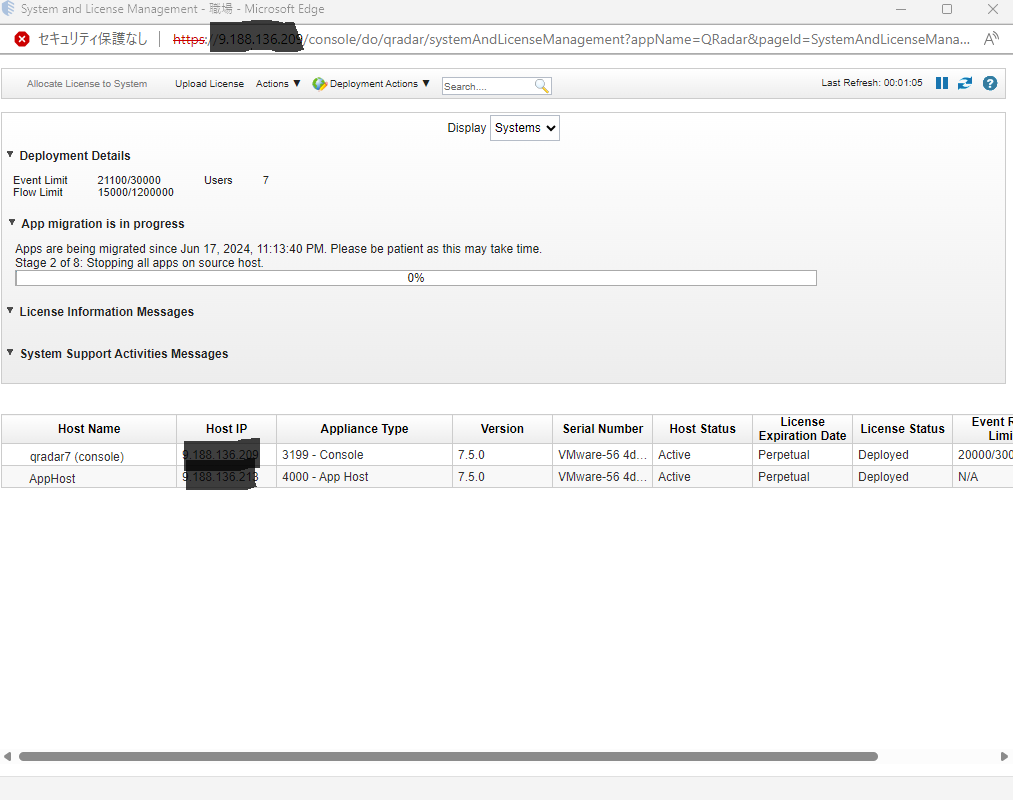Click the refresh arrows icon
The height and width of the screenshot is (800, 1013).
965,83
